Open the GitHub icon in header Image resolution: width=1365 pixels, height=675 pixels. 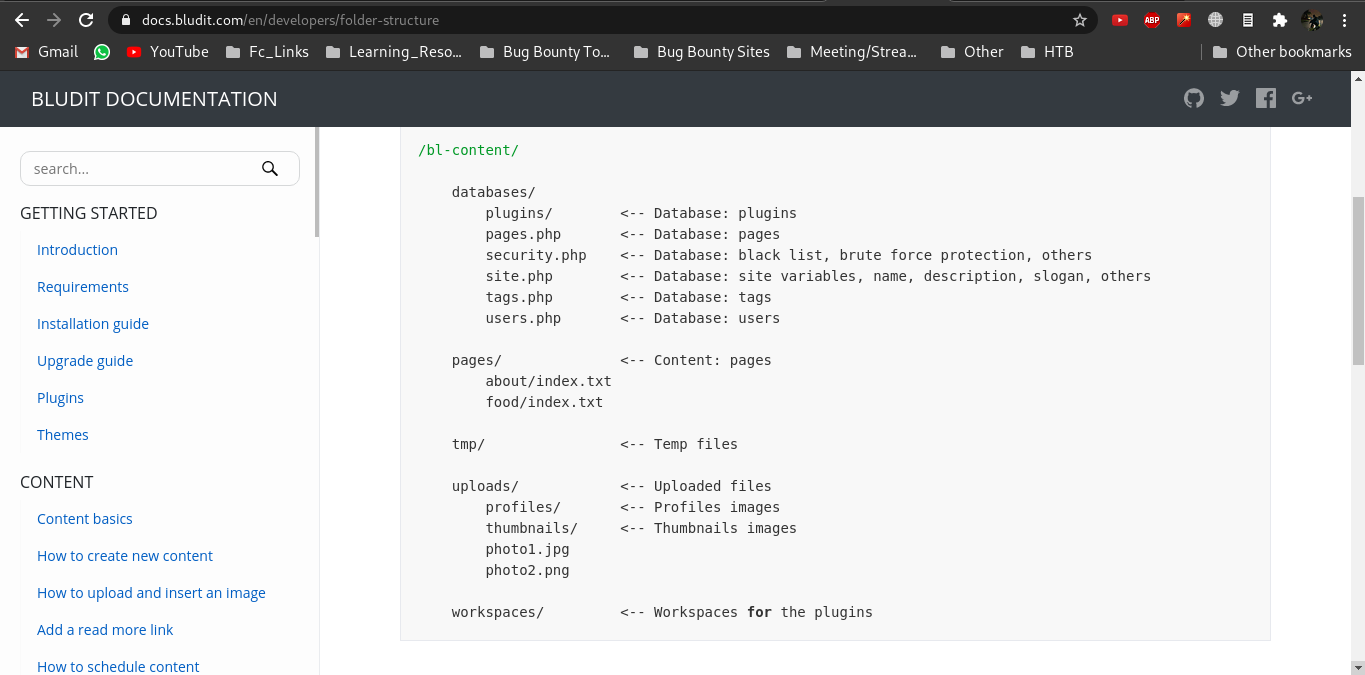click(1193, 98)
